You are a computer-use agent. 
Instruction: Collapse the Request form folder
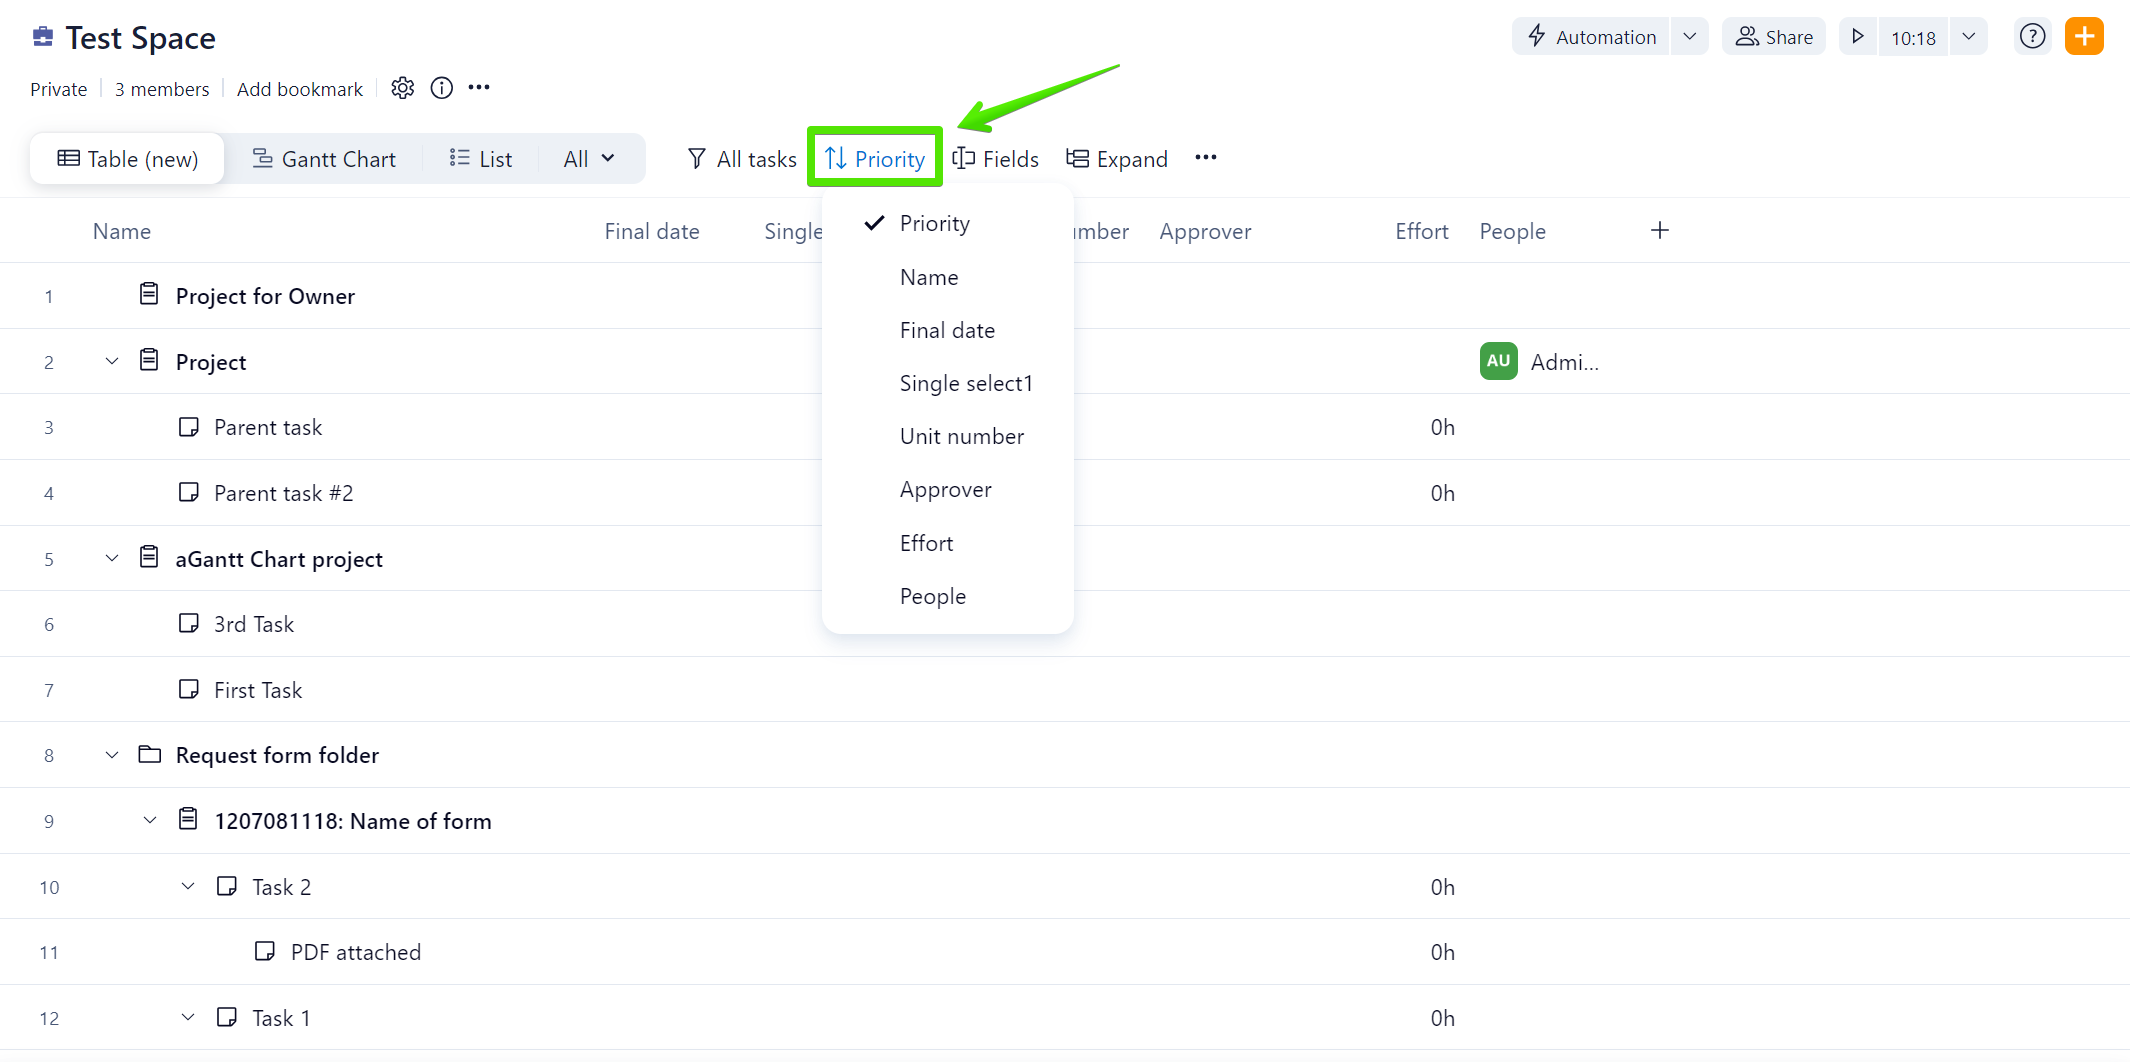click(112, 755)
